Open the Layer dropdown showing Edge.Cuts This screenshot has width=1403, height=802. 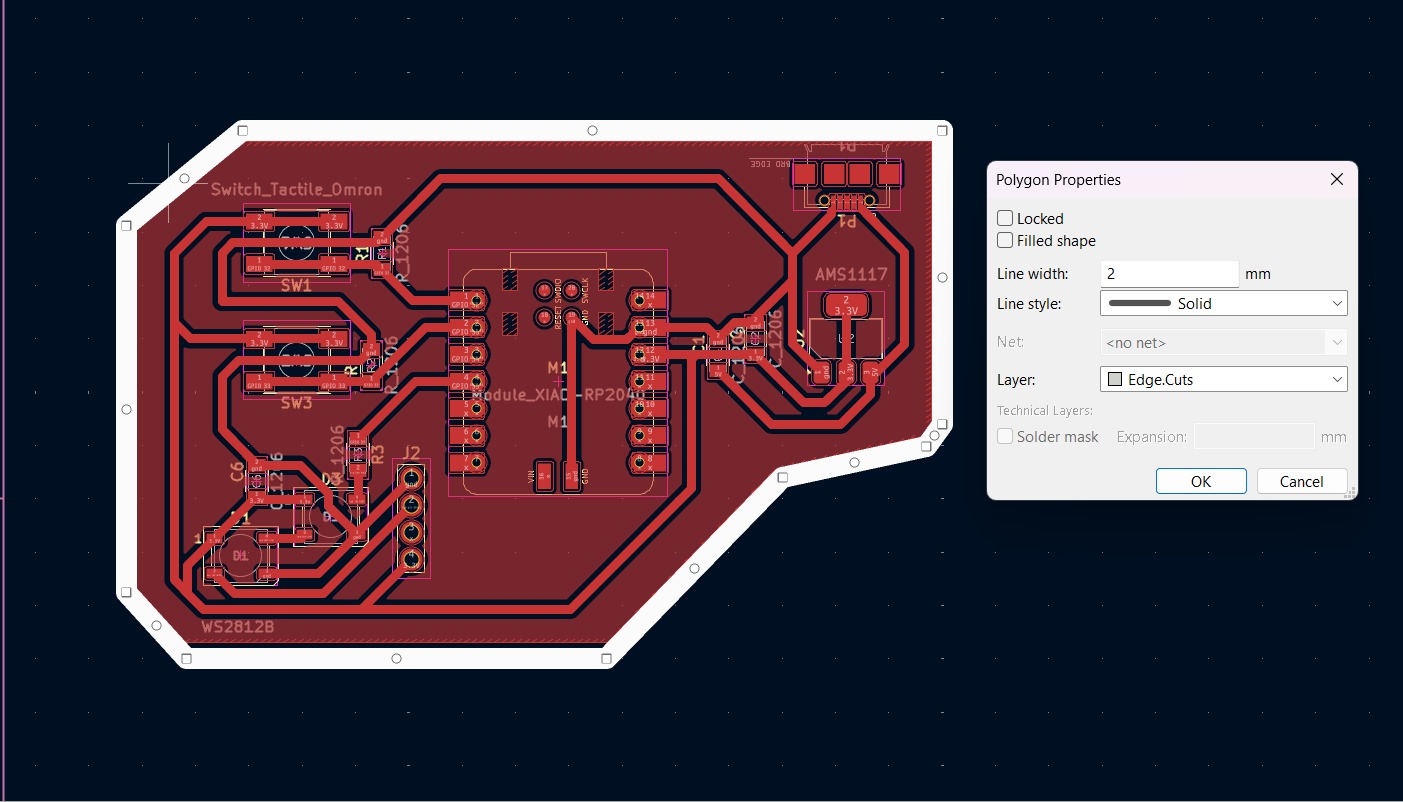click(x=1223, y=379)
